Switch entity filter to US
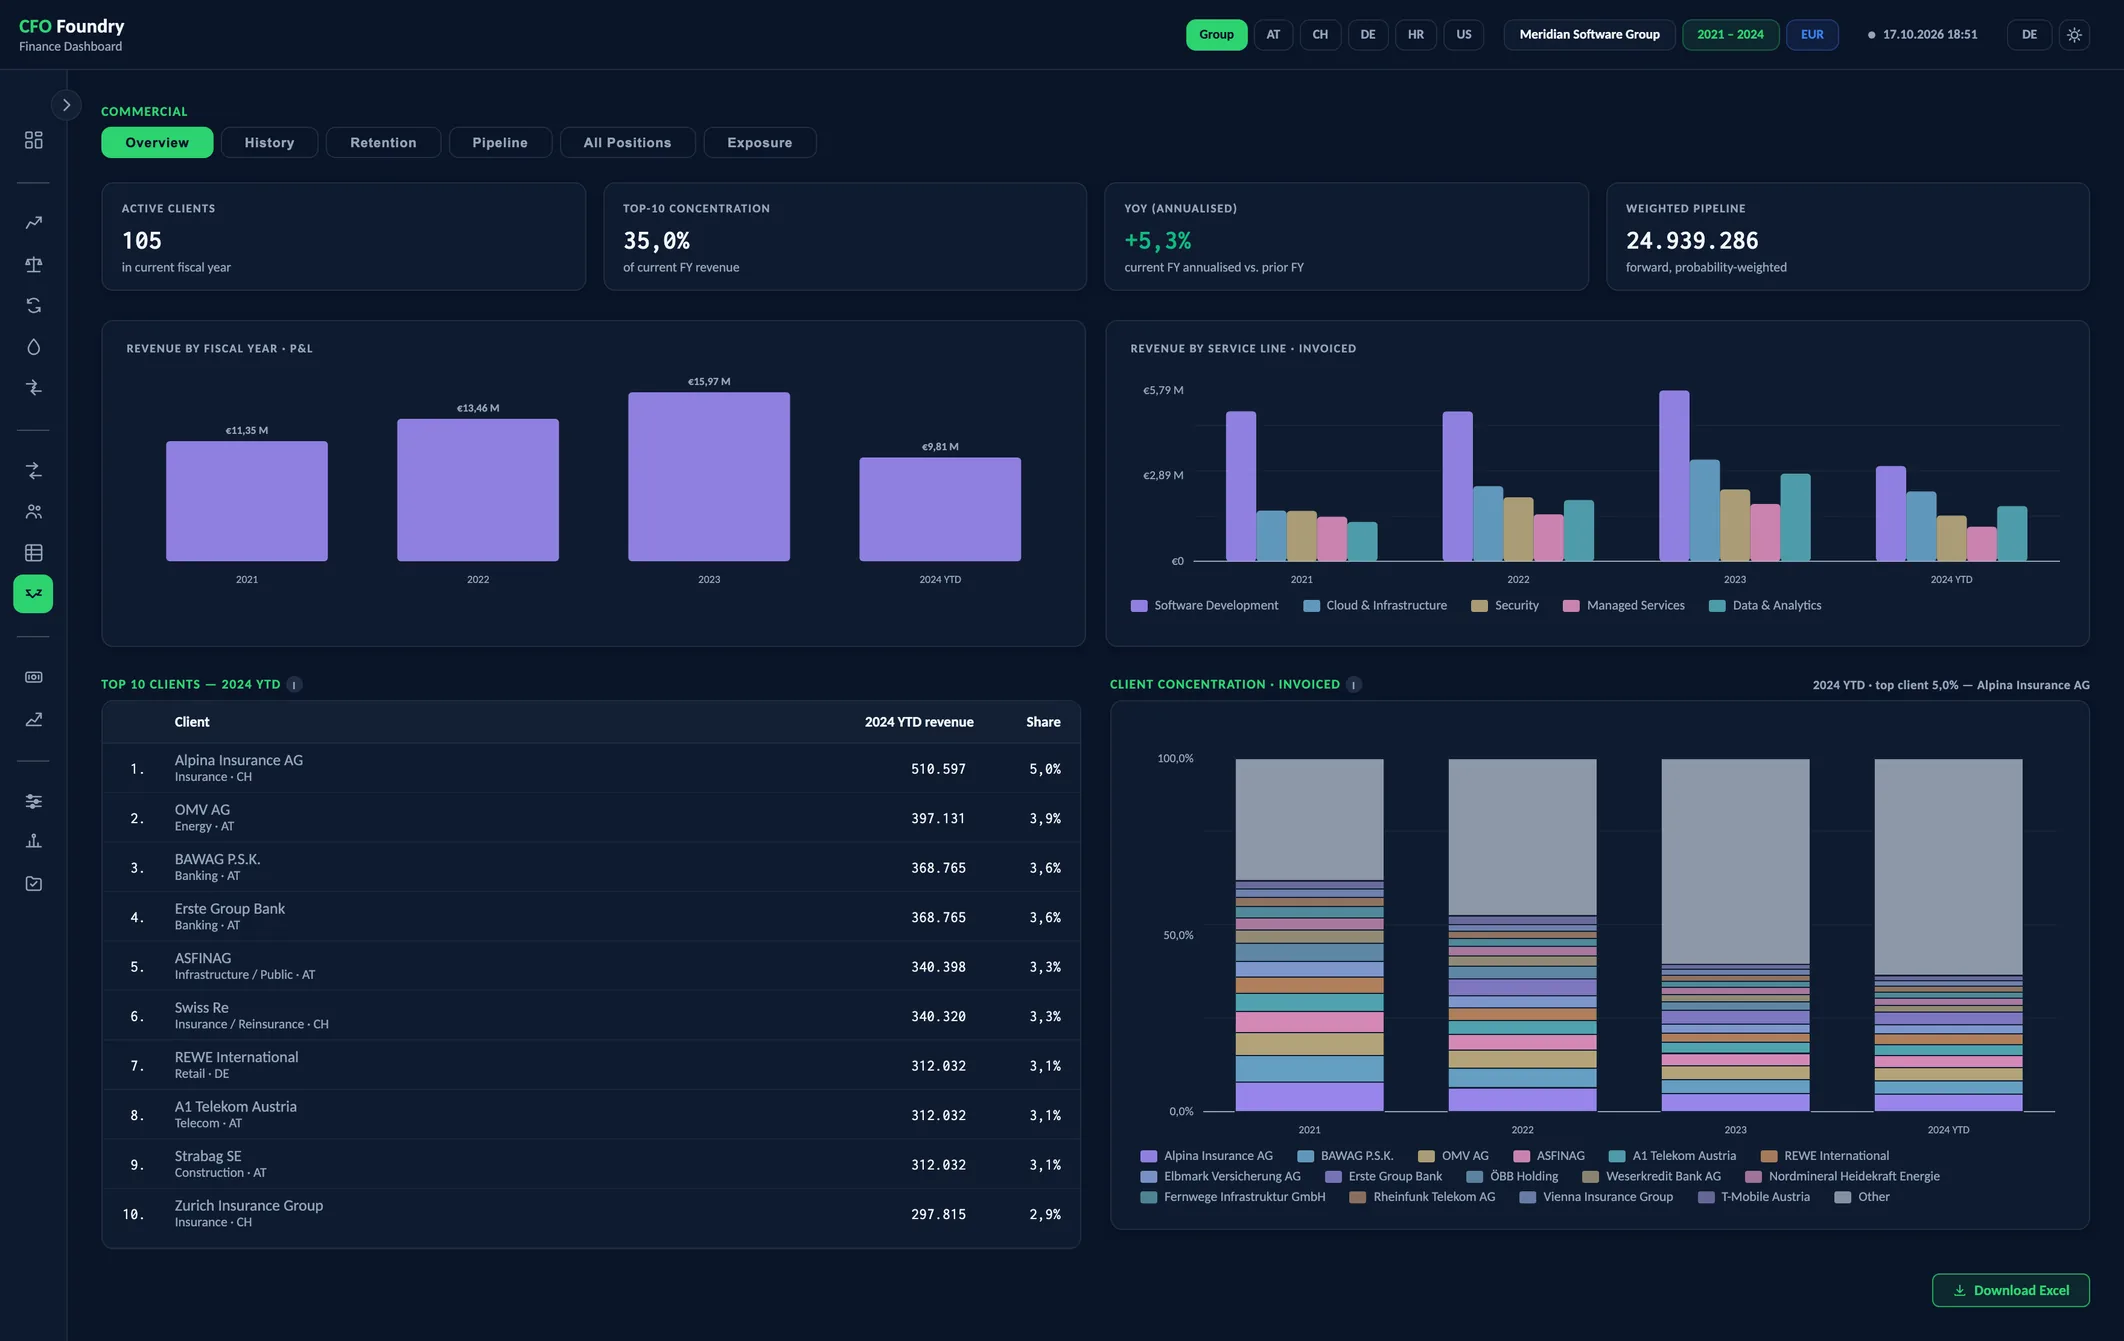2124x1341 pixels. [x=1463, y=34]
